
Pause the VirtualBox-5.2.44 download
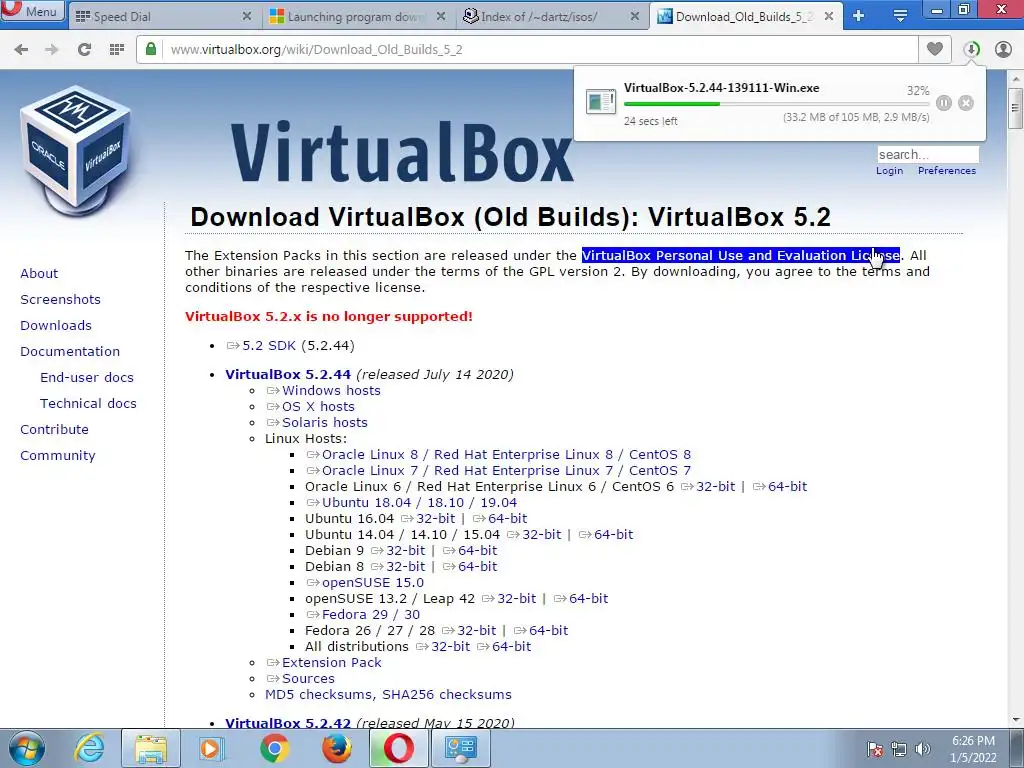944,103
